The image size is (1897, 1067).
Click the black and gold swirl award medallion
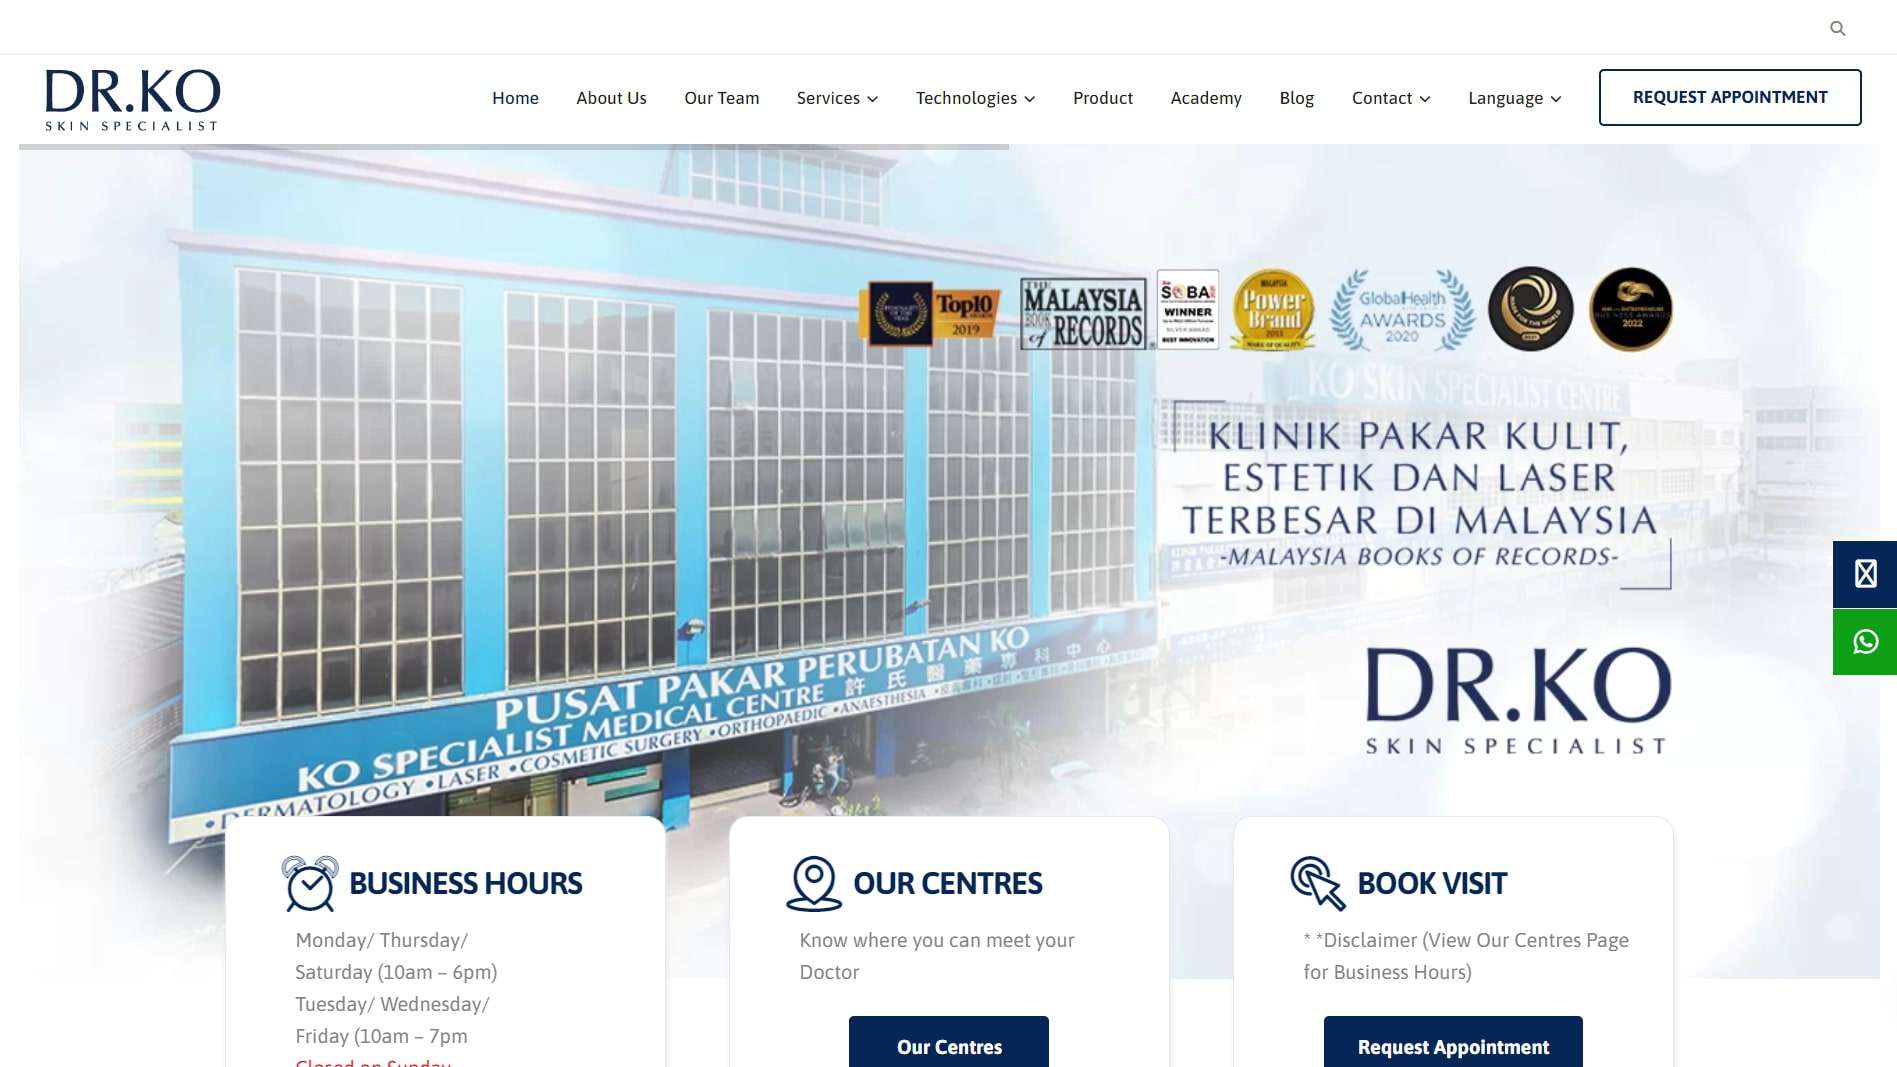pyautogui.click(x=1530, y=308)
